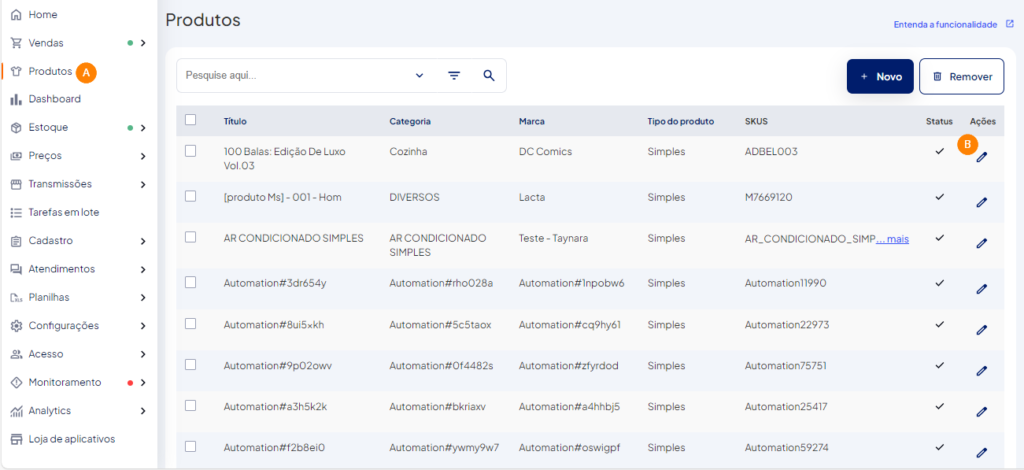Click the Atendimentos chat icon

point(17,269)
